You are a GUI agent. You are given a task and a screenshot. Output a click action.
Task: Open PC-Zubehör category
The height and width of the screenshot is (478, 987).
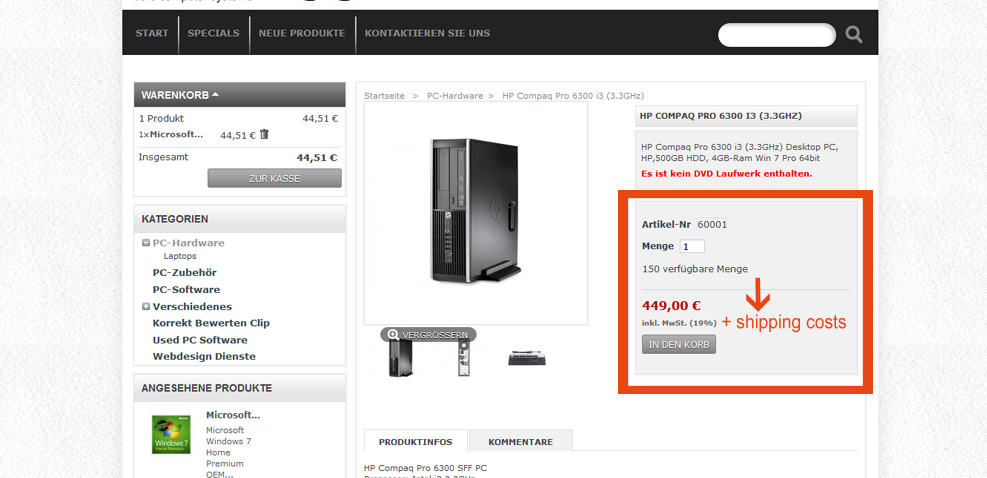click(x=184, y=273)
